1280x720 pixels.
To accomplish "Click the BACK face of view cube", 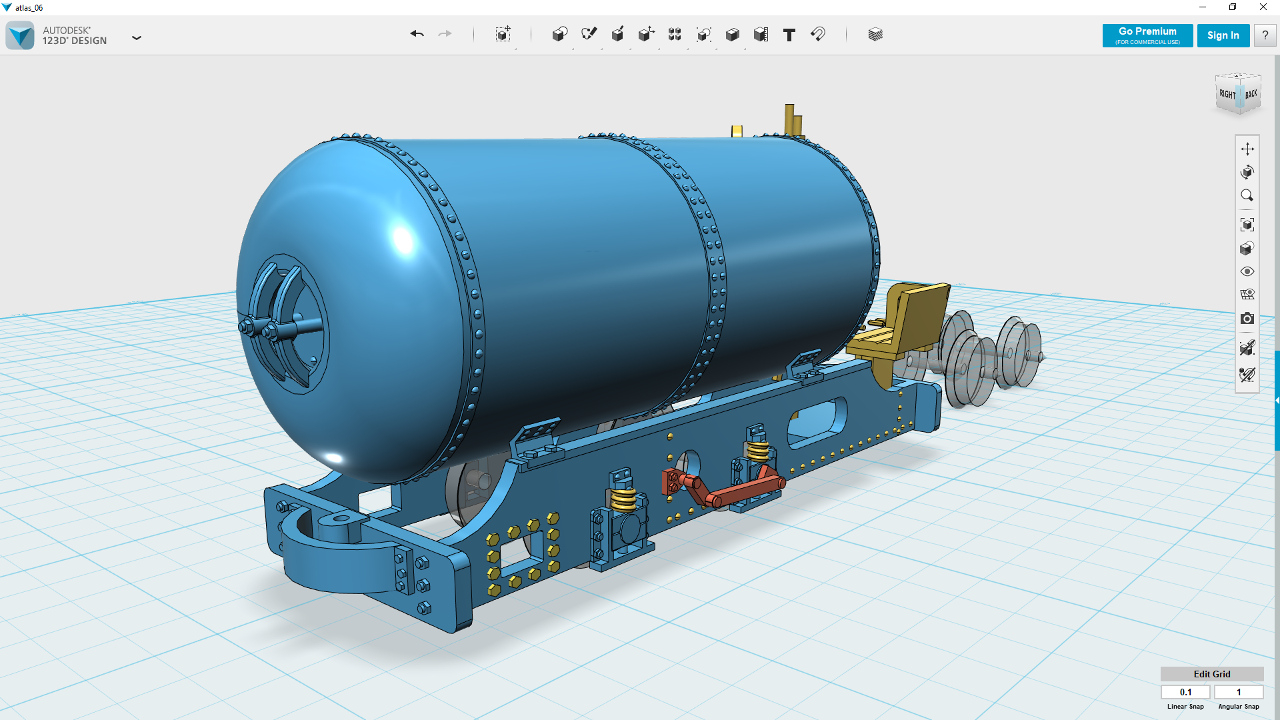I will tap(1251, 94).
